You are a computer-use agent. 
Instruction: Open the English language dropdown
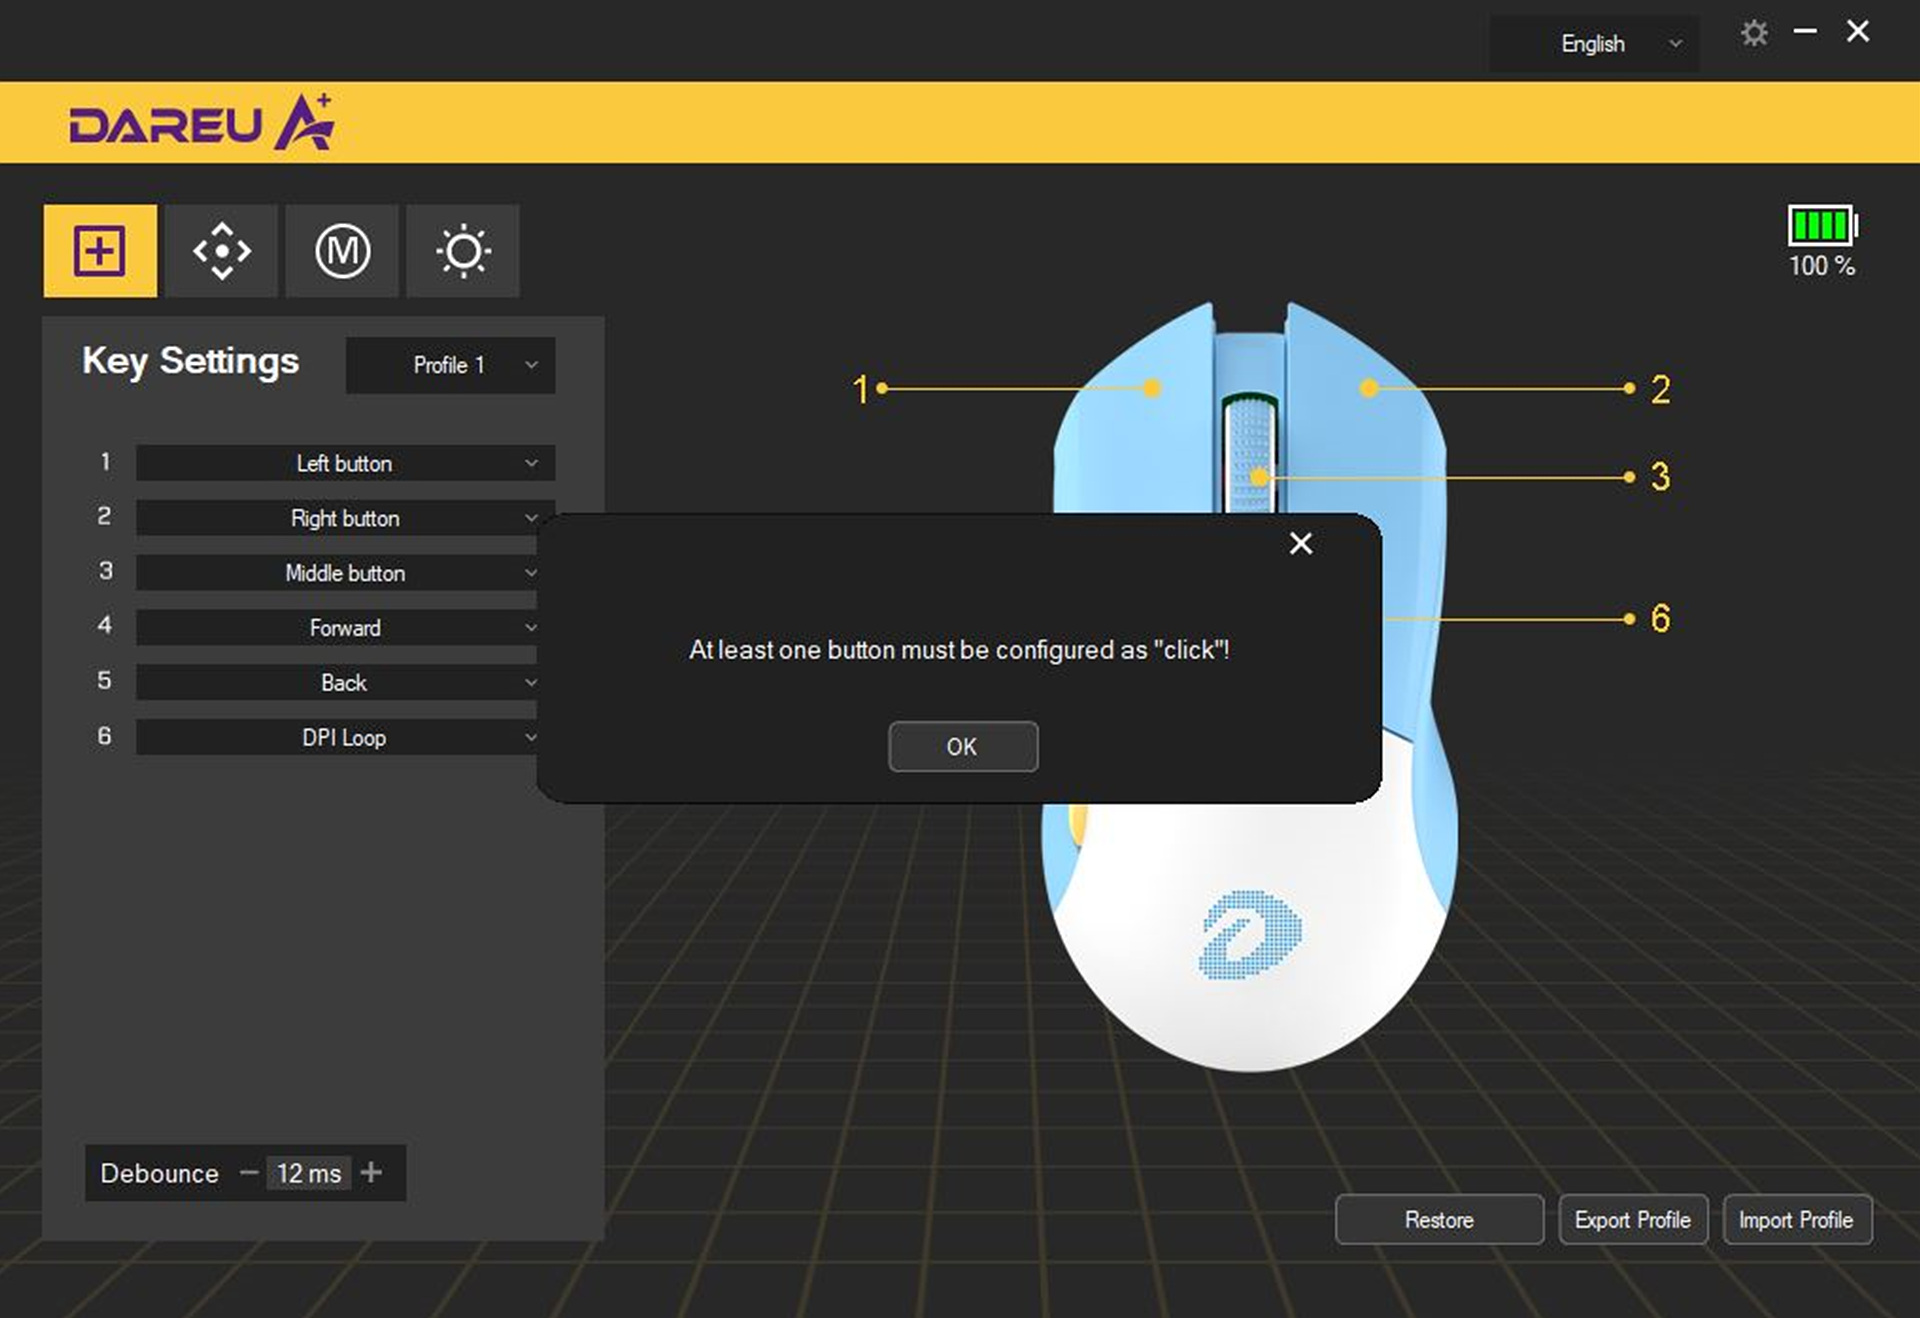1594,44
